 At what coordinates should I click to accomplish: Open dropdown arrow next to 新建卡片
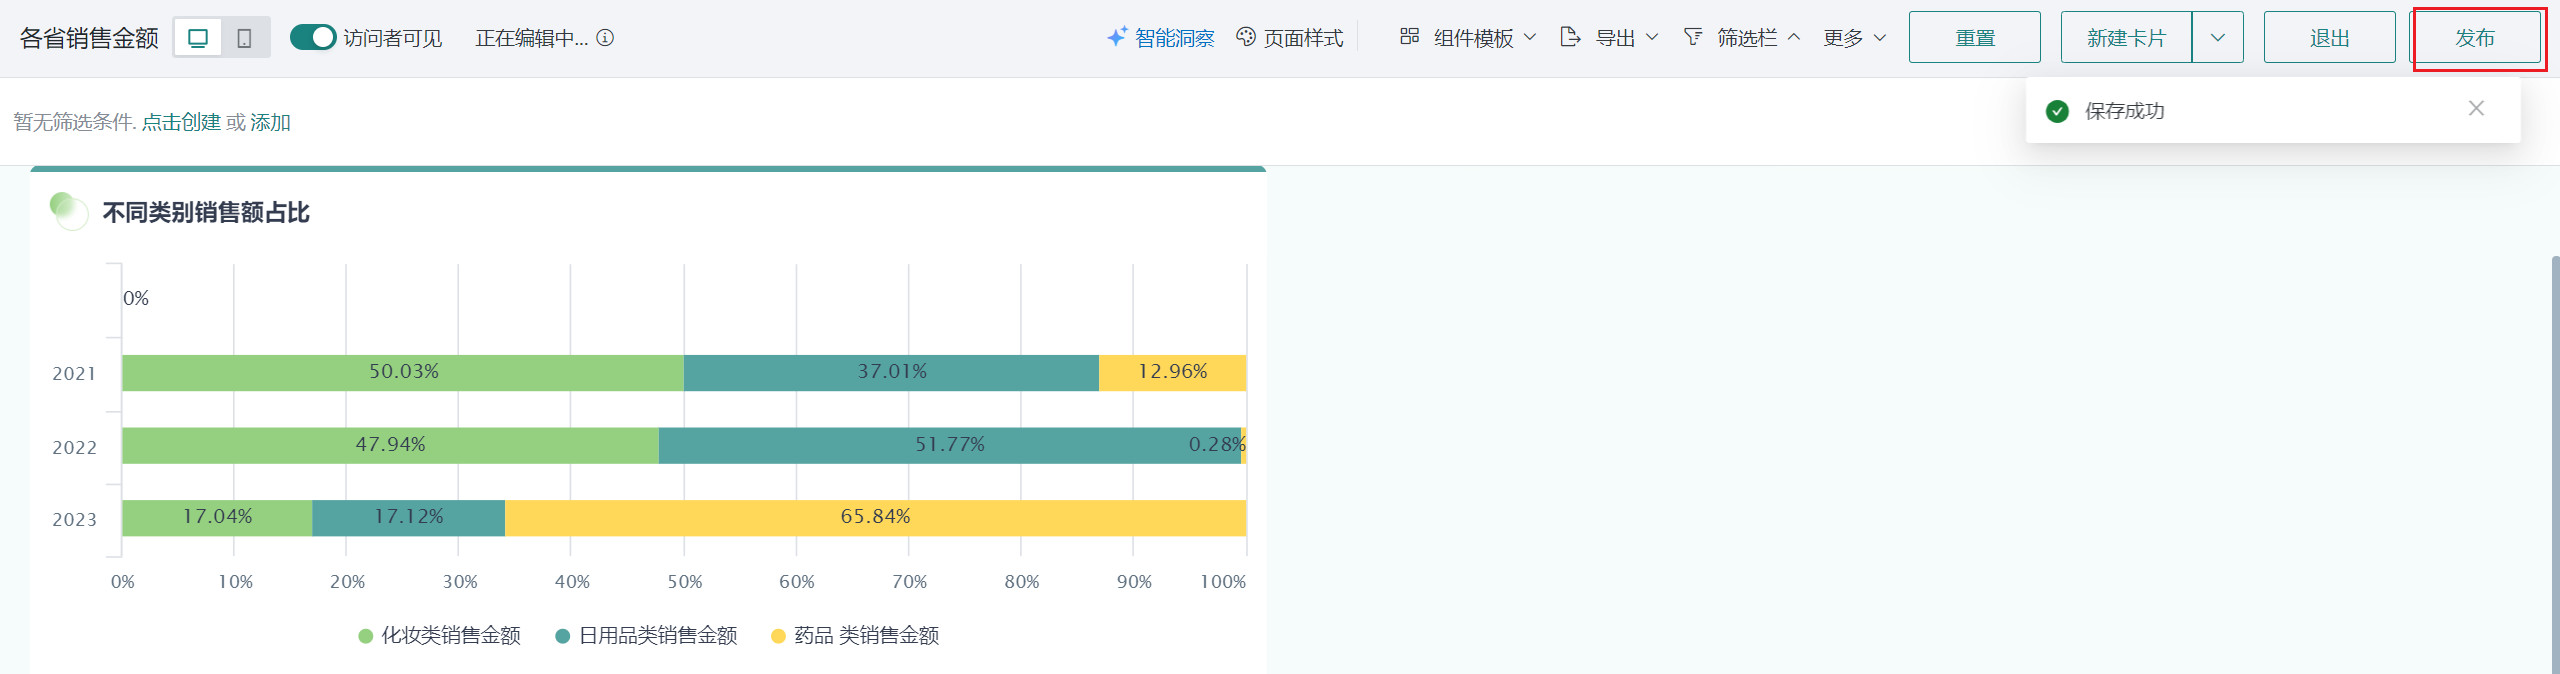tap(2217, 38)
